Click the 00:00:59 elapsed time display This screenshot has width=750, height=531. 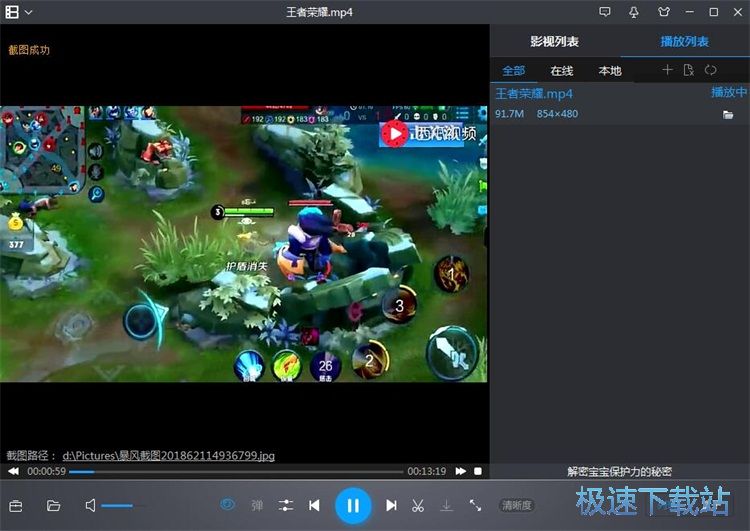[46, 471]
